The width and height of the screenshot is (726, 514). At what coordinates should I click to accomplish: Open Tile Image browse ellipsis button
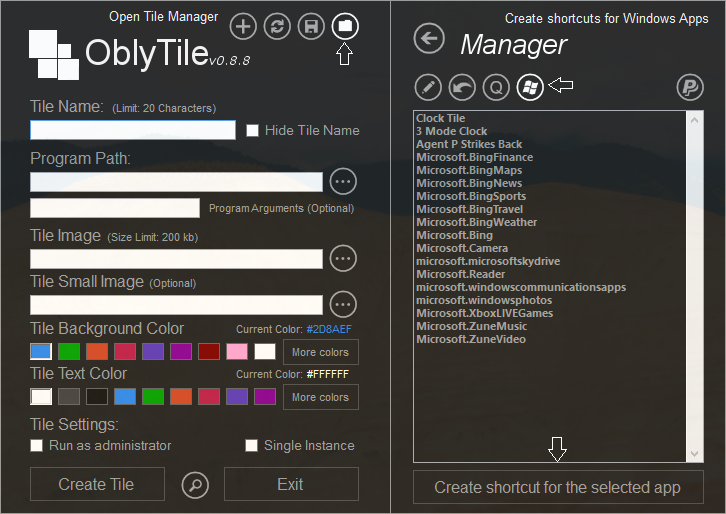(344, 258)
